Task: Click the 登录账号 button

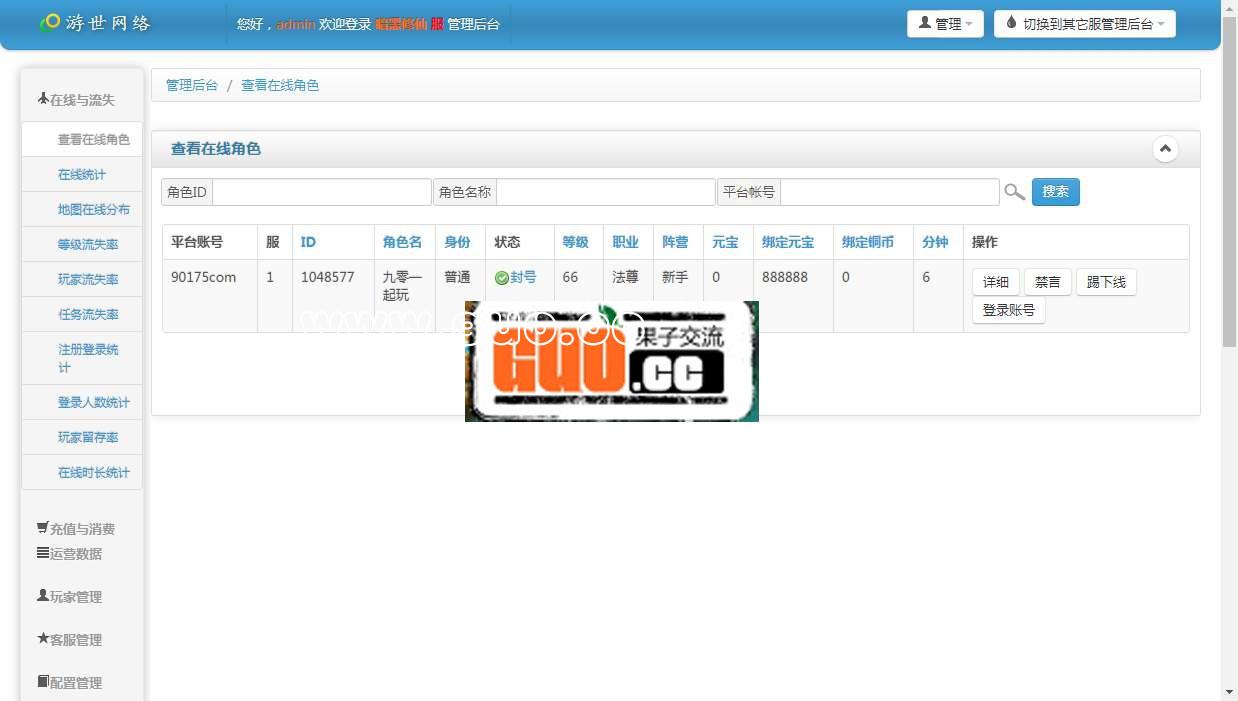Action: 1009,310
